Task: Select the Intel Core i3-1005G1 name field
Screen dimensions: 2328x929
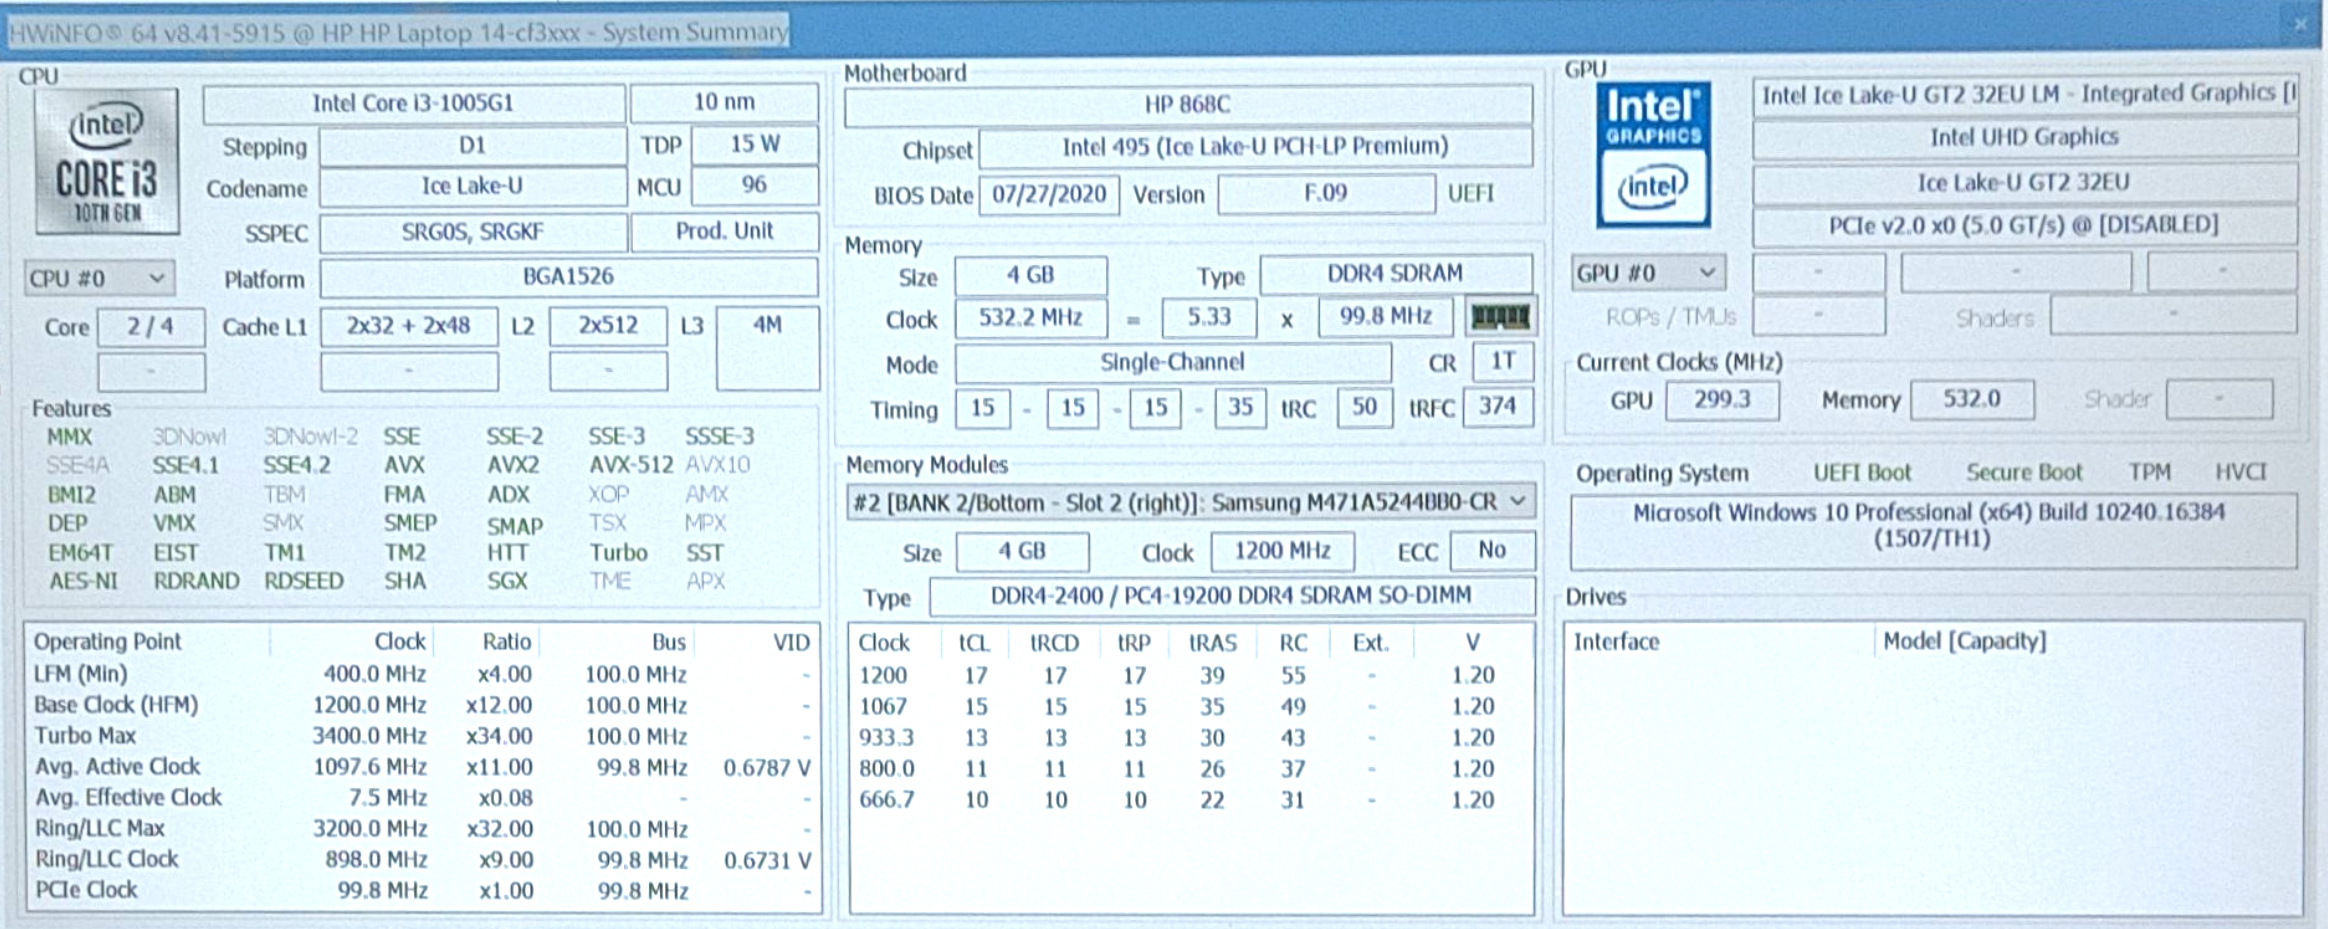Action: pyautogui.click(x=414, y=103)
